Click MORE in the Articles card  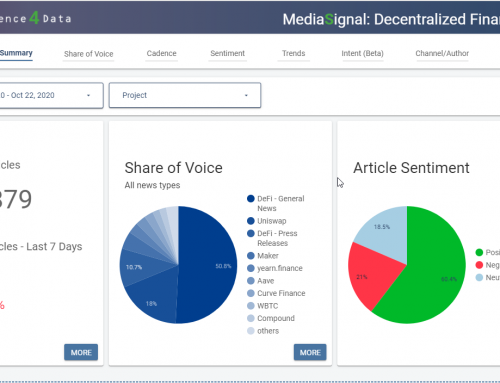point(81,352)
